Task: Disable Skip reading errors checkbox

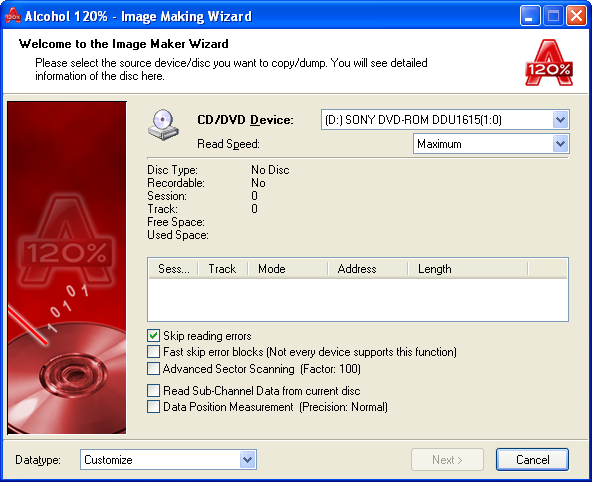Action: (153, 336)
